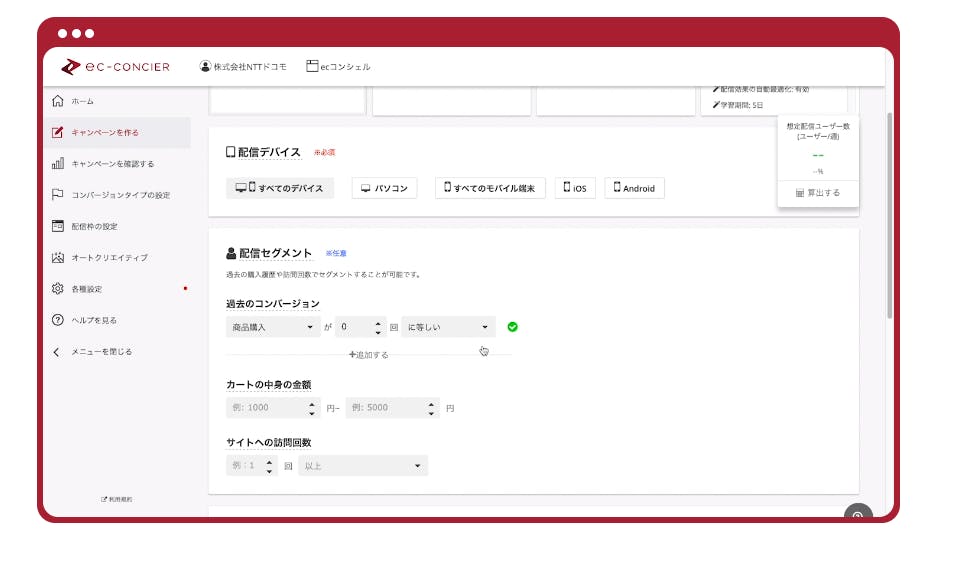Click the pencil icon for campaign creation

click(x=58, y=132)
